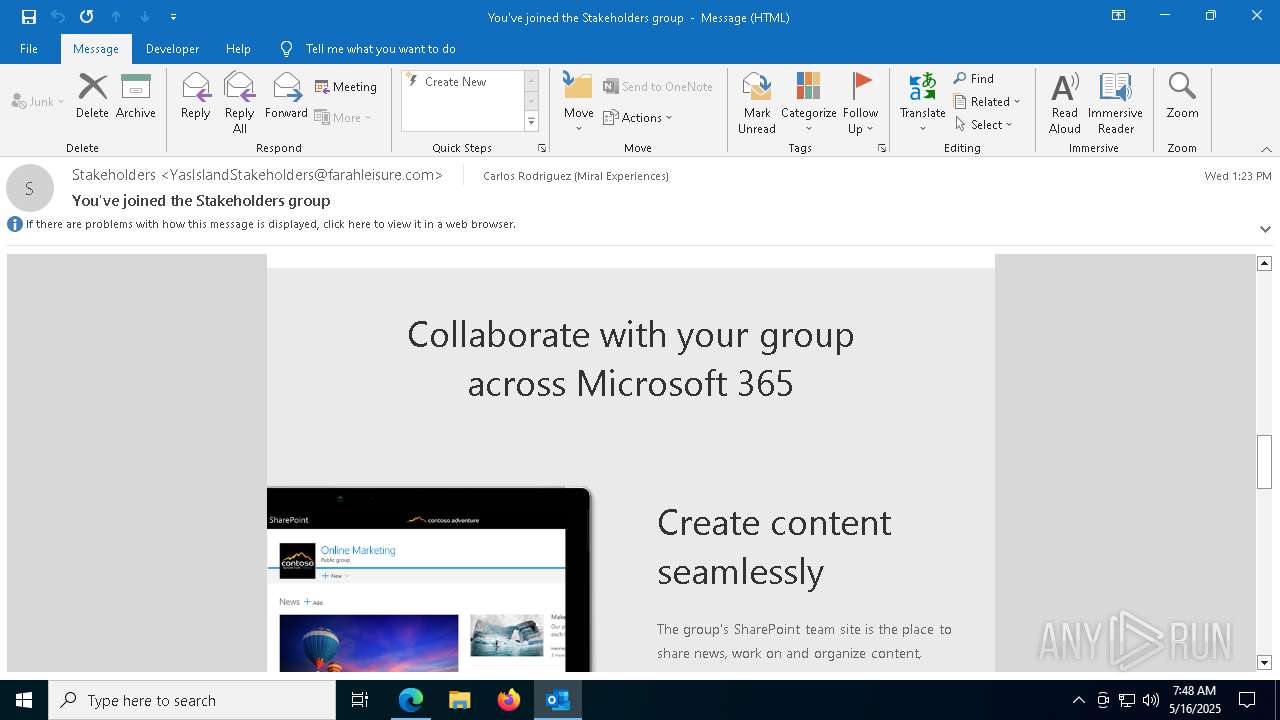Open Quick Steps dialog launcher

(x=542, y=148)
